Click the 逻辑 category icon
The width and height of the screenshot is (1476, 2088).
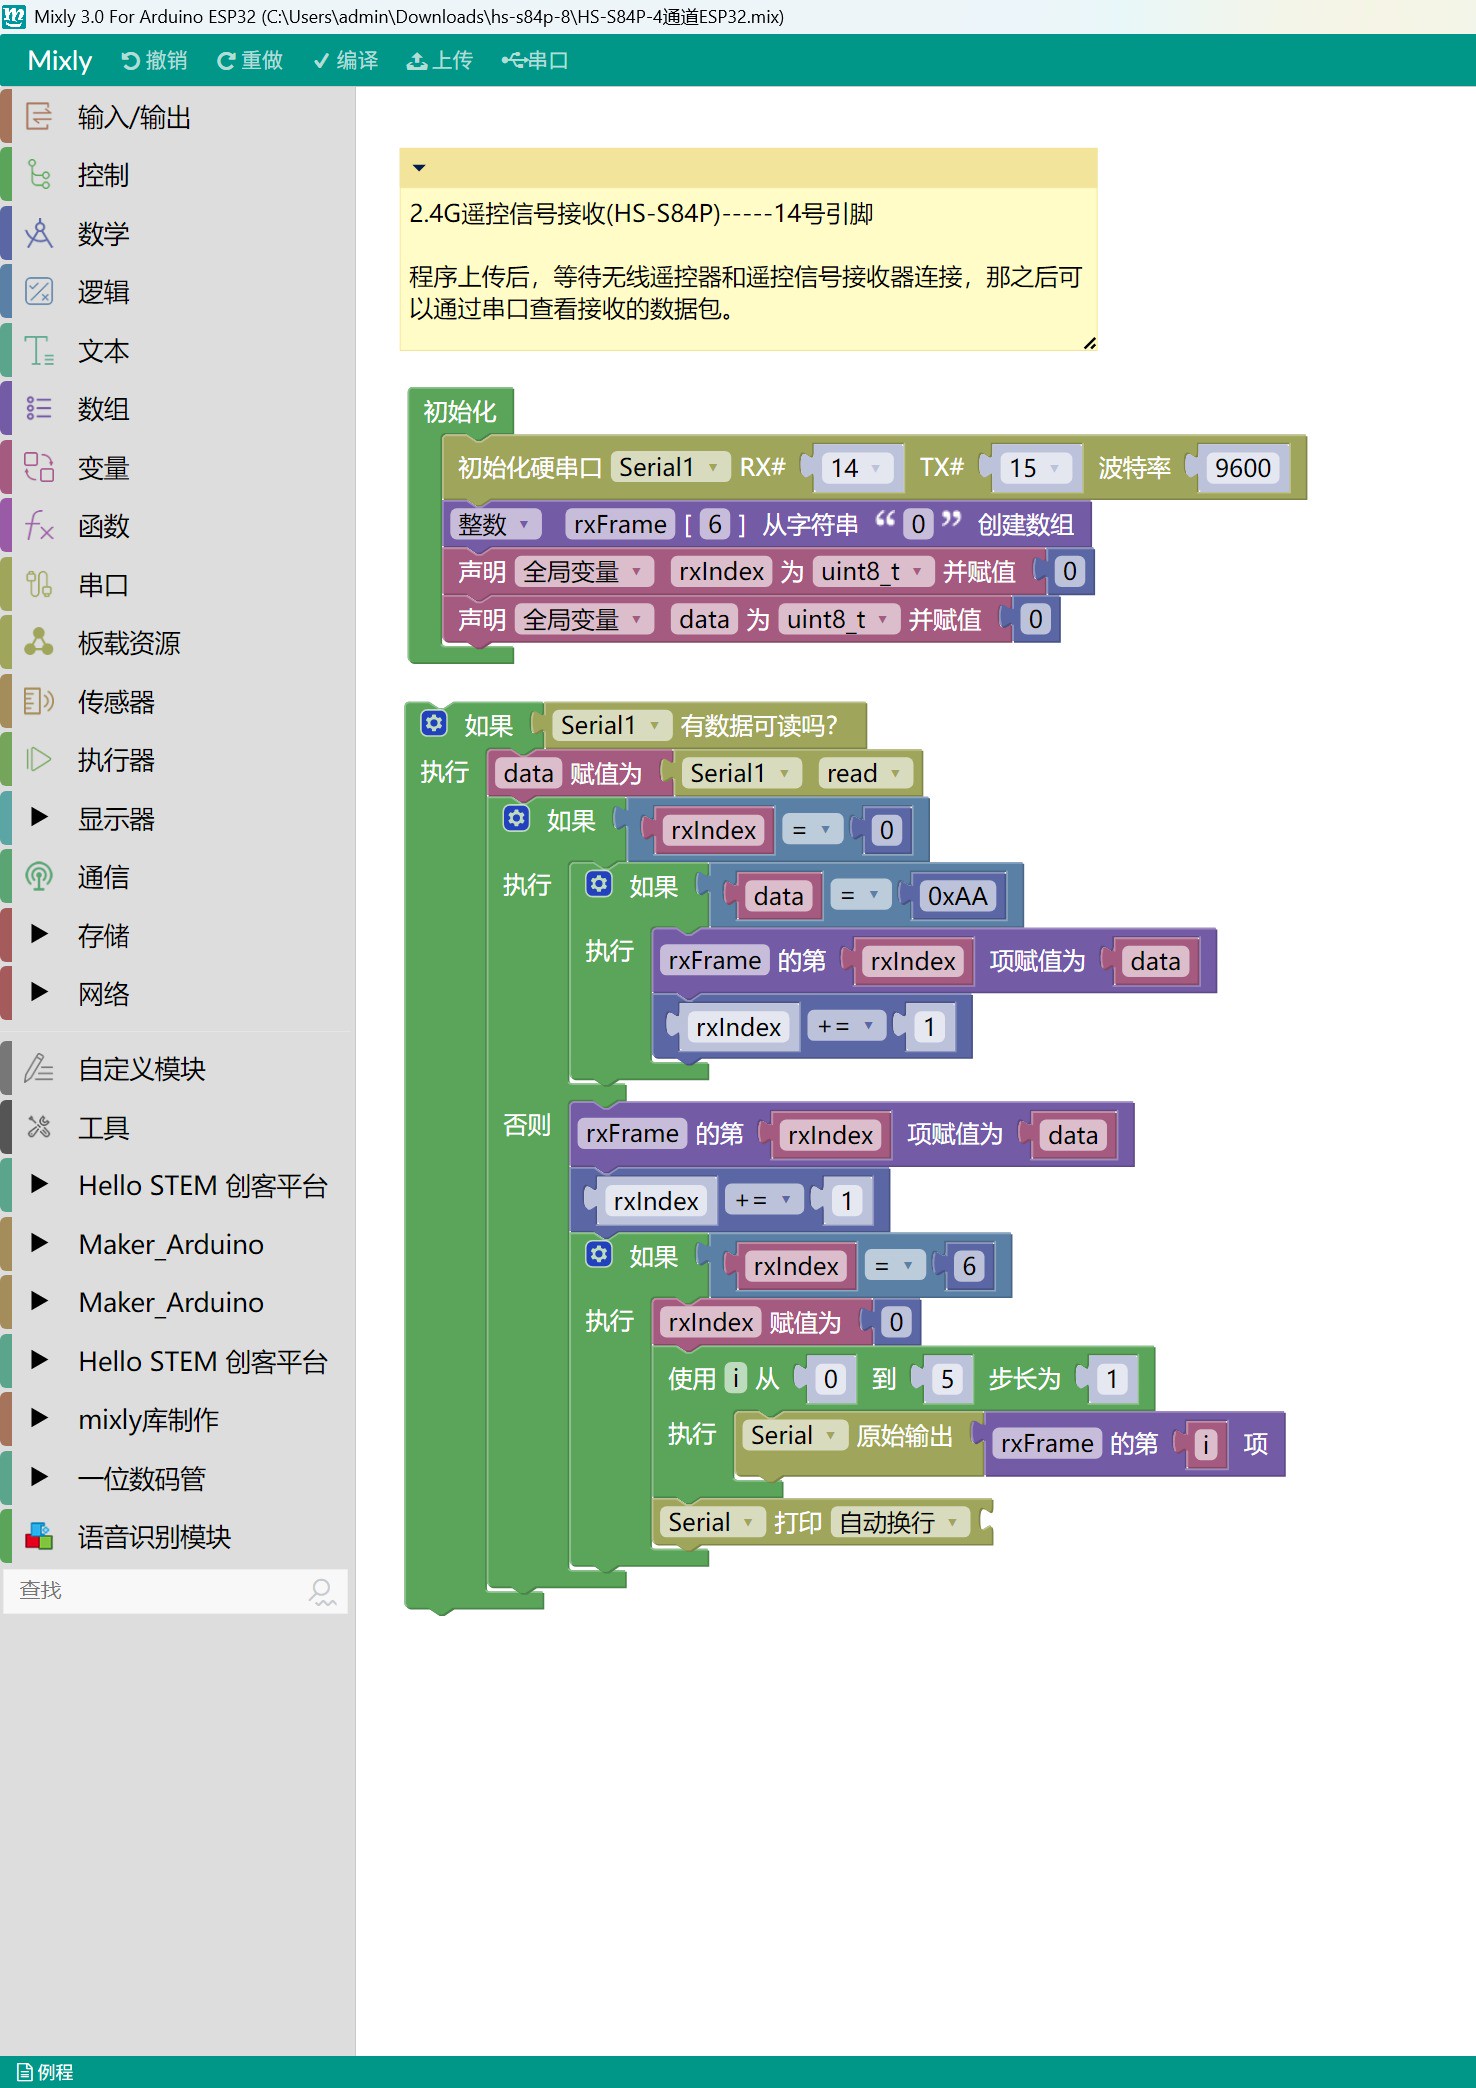click(39, 292)
